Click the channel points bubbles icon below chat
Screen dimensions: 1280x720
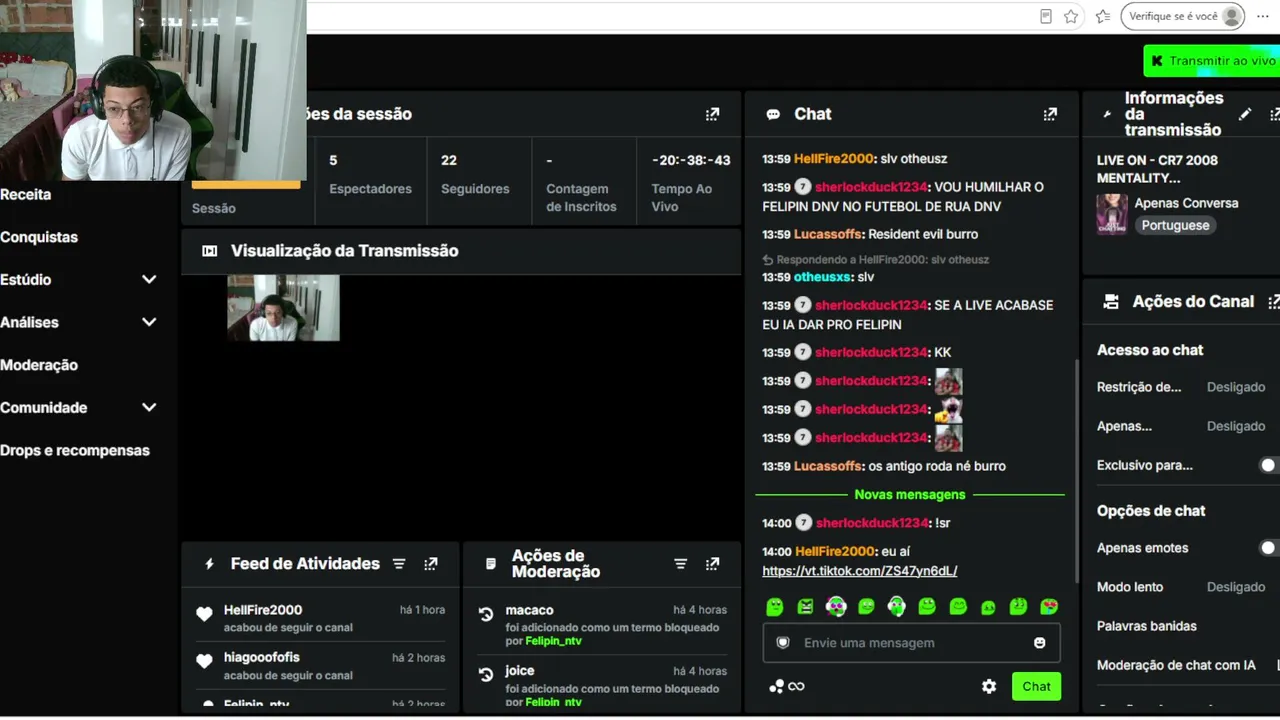pyautogui.click(x=777, y=686)
